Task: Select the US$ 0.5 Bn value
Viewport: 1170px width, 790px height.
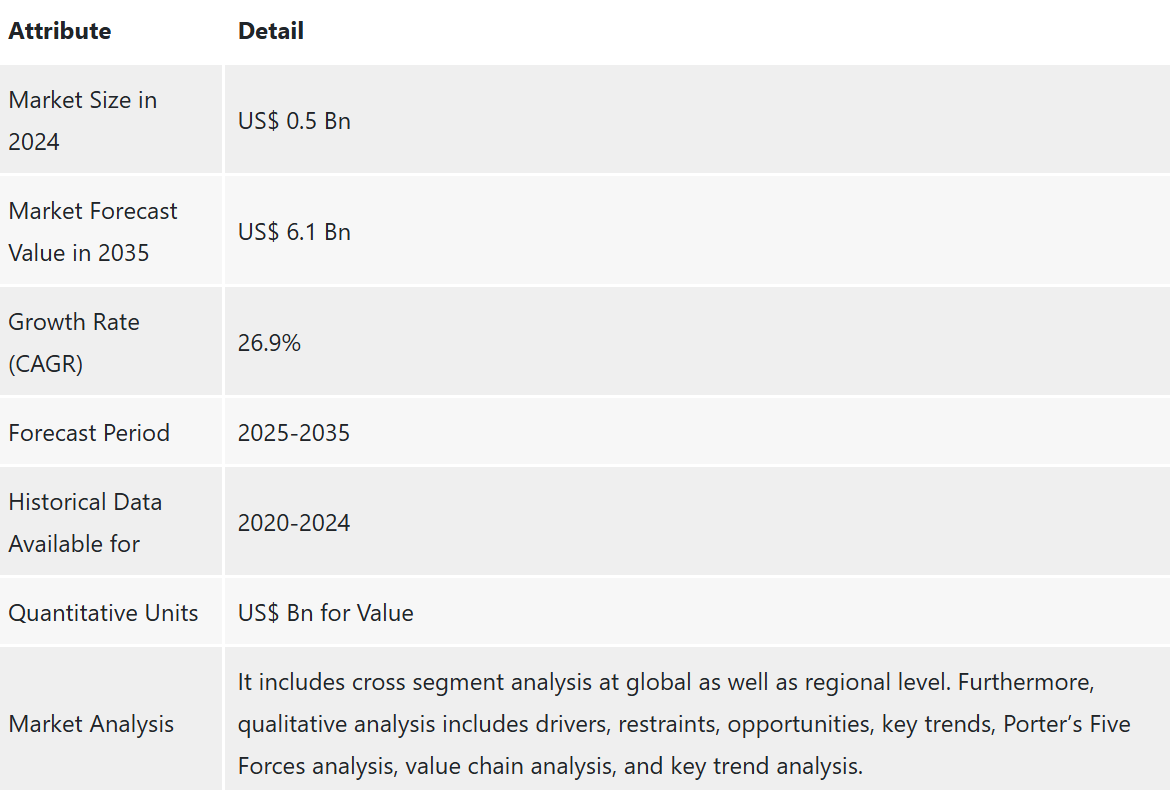Action: coord(294,121)
